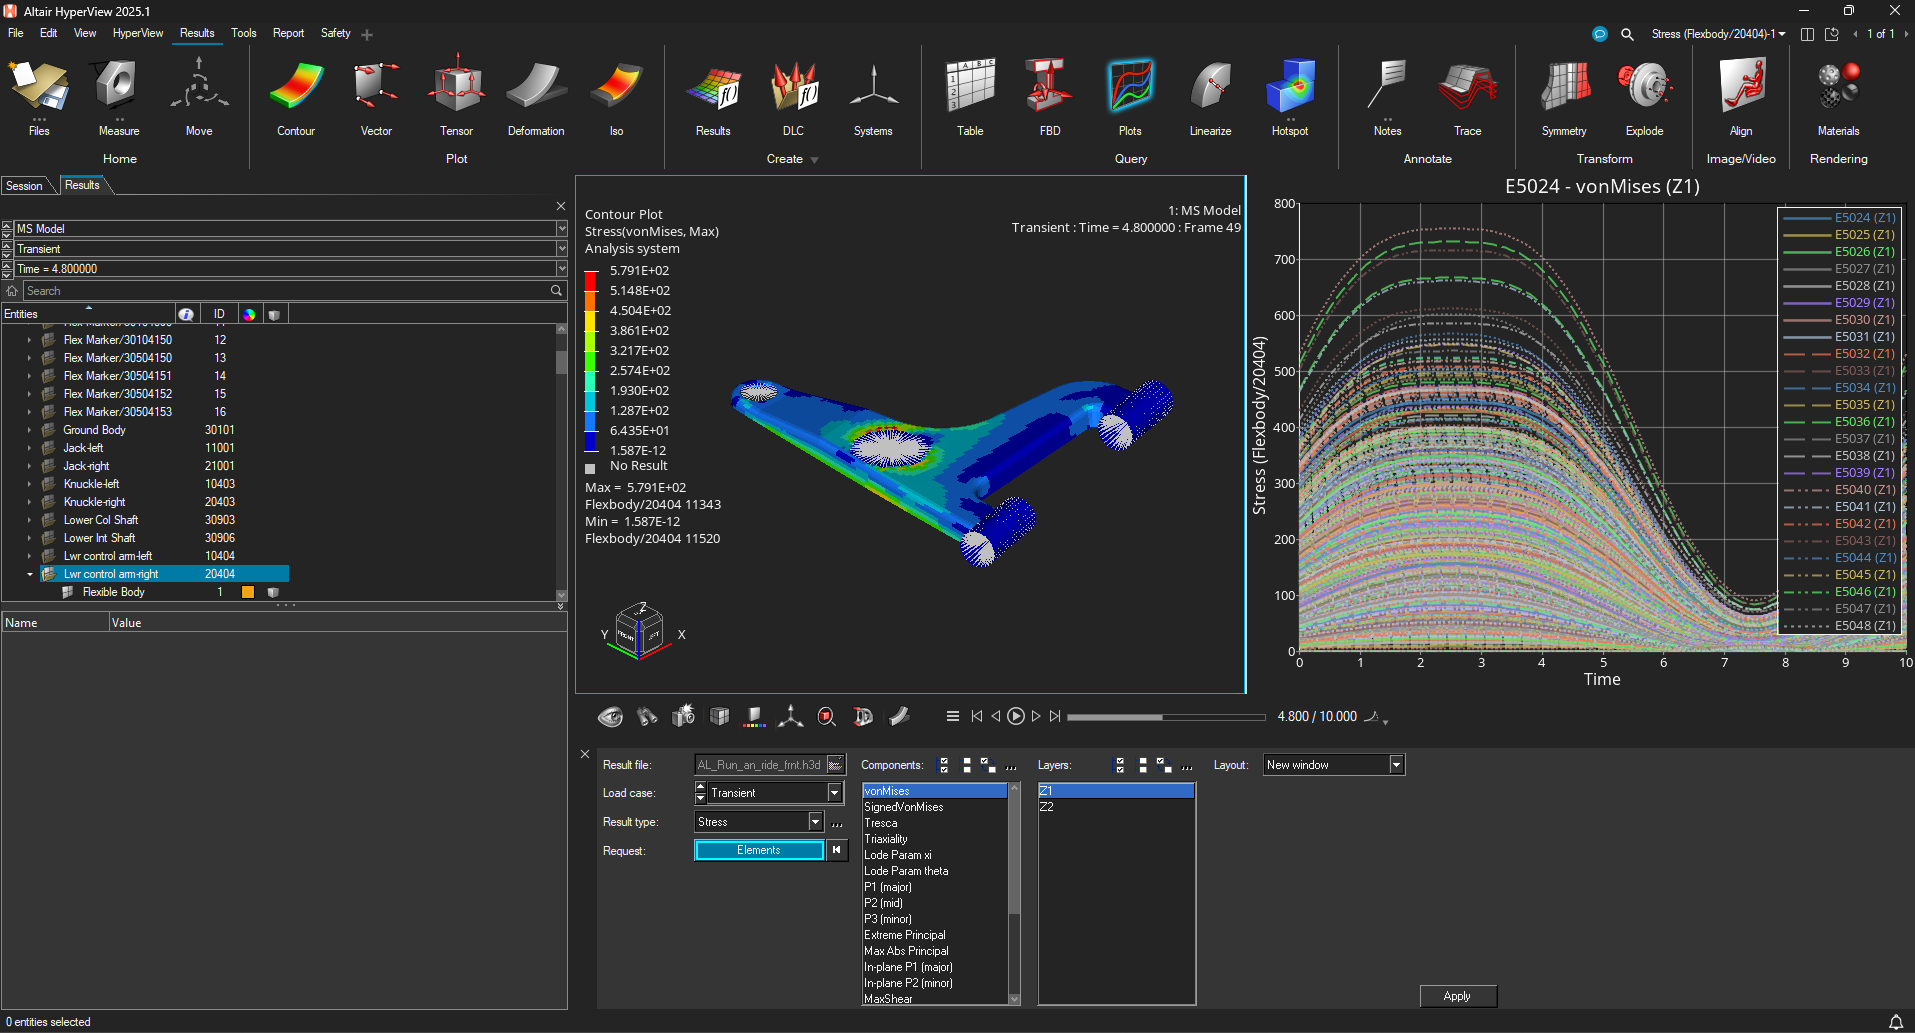Screen dimensions: 1915x1033
Task: Open the Result type Stress dropdown
Action: click(x=815, y=822)
